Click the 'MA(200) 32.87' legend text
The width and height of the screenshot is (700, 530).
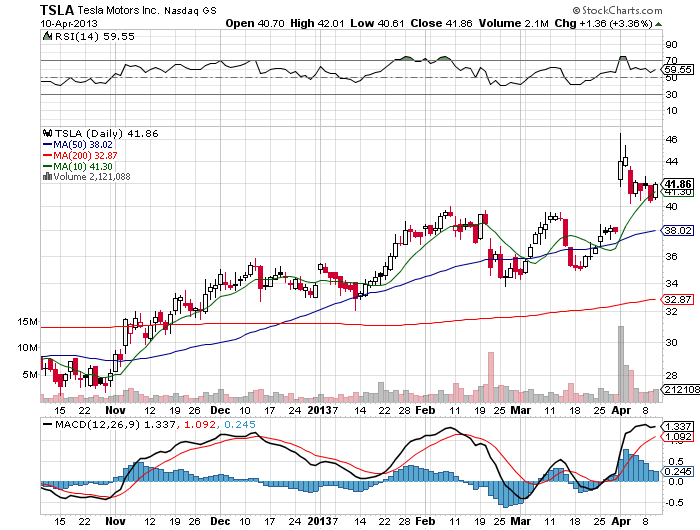click(x=85, y=155)
